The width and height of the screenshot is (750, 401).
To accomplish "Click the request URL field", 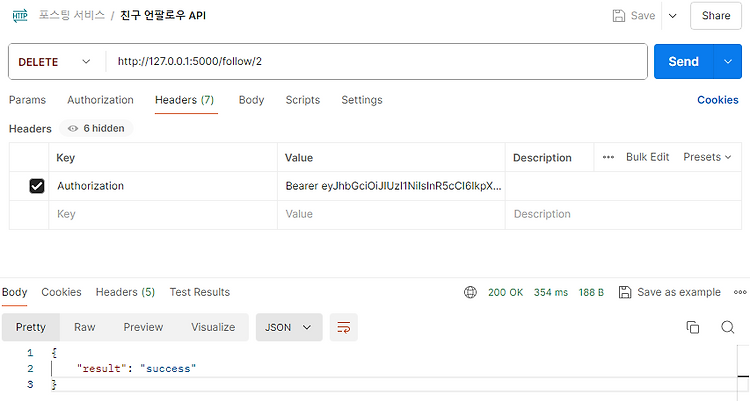I will tap(376, 62).
